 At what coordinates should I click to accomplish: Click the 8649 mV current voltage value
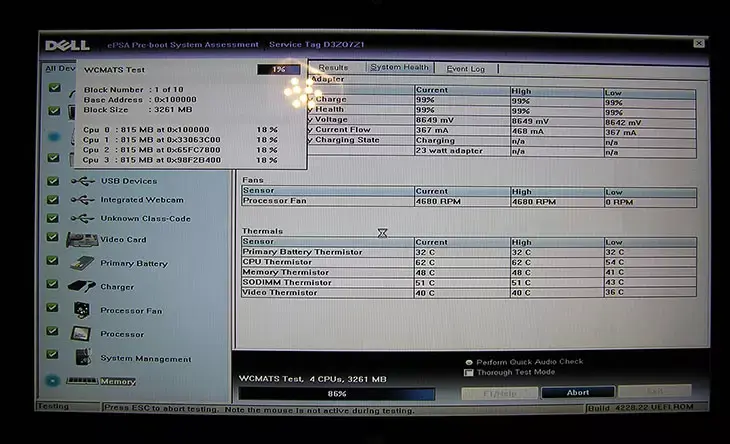point(434,120)
